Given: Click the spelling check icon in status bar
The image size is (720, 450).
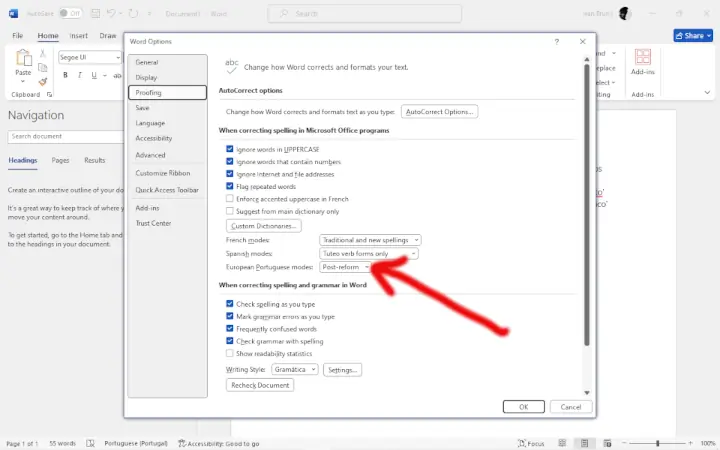Looking at the screenshot, I should pos(90,443).
